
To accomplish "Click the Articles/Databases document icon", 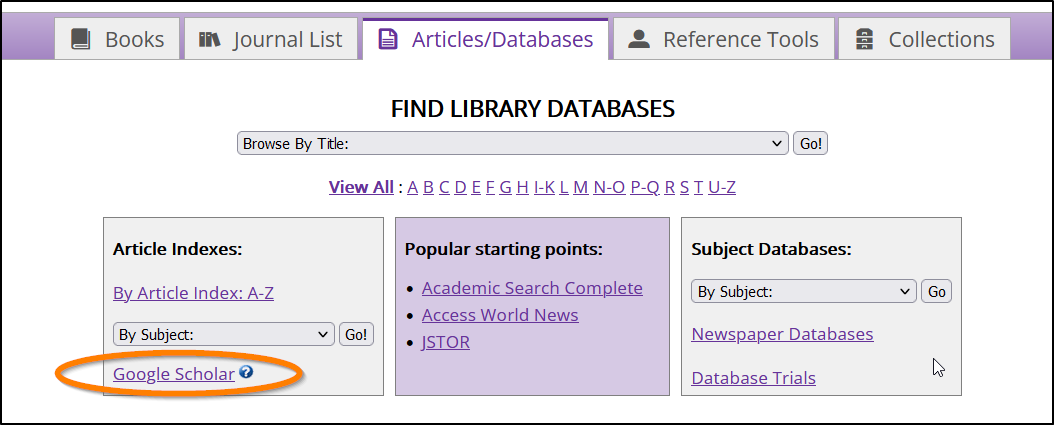I will pyautogui.click(x=387, y=40).
